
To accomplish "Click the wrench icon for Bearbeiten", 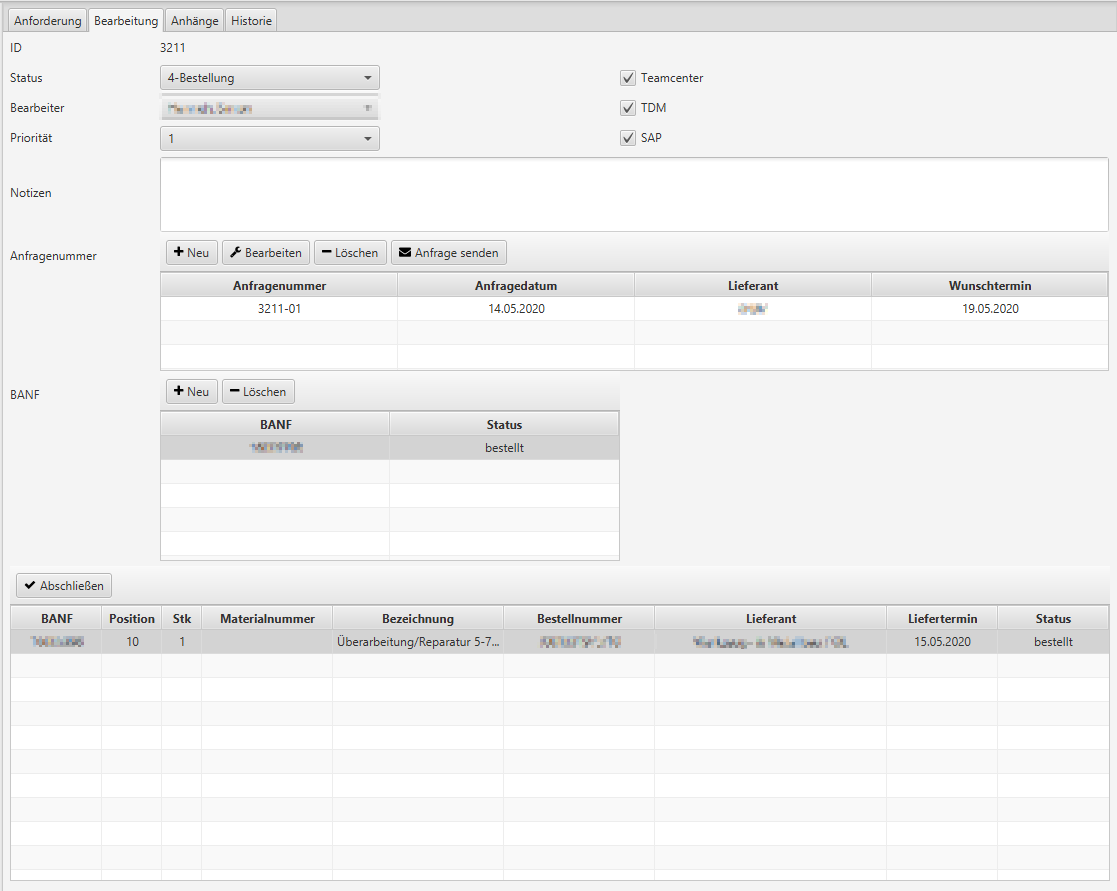I will (235, 253).
